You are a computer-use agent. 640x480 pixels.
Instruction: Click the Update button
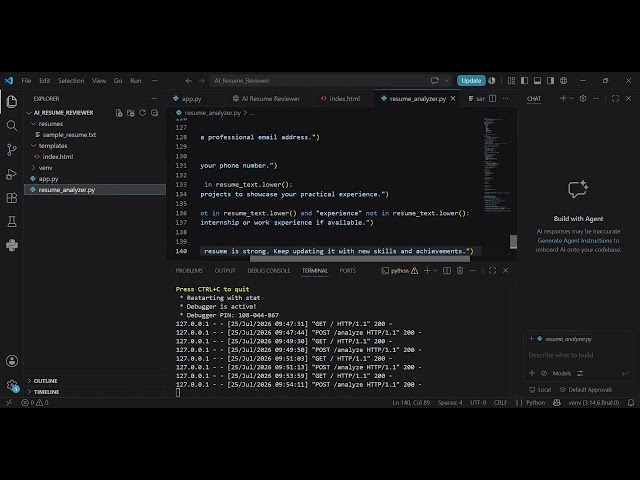click(x=471, y=81)
